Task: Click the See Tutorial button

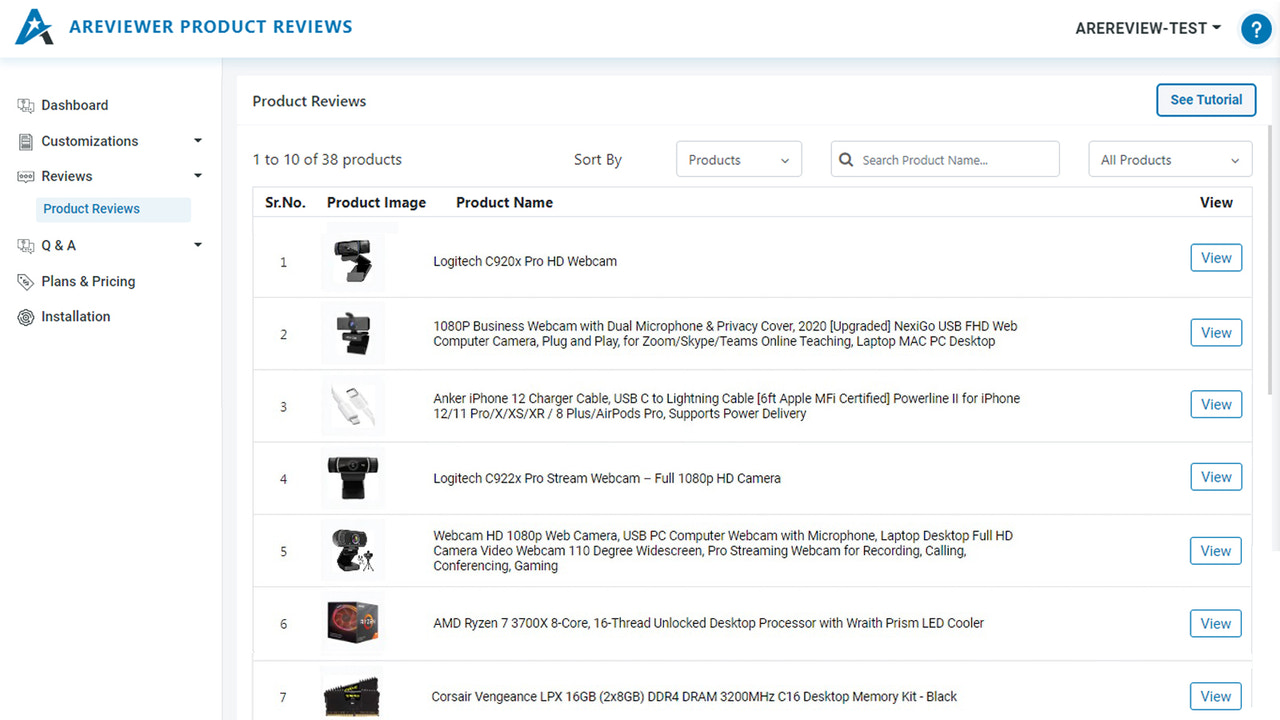Action: click(x=1206, y=100)
